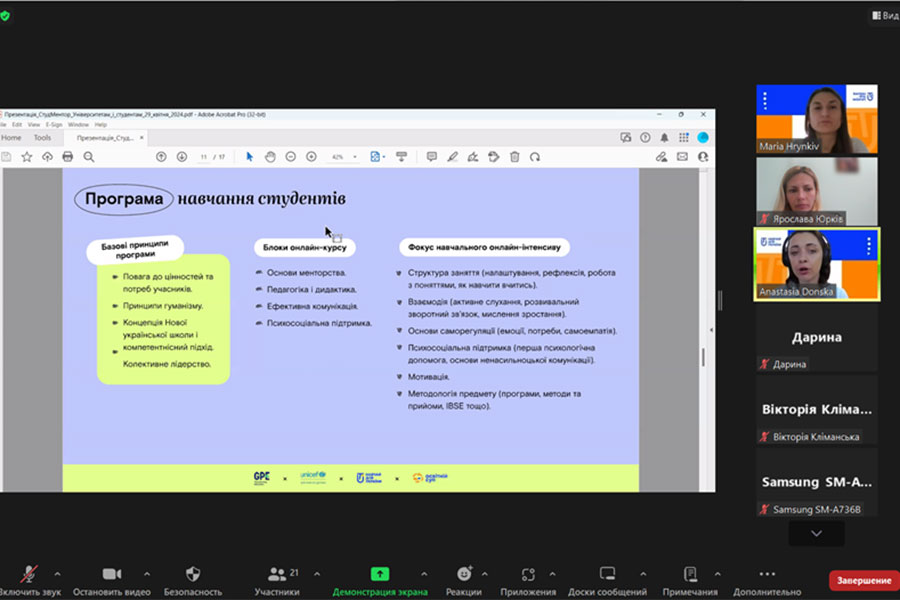Click the zoom in plus icon
Viewport: 900px width, 600px height.
click(311, 157)
